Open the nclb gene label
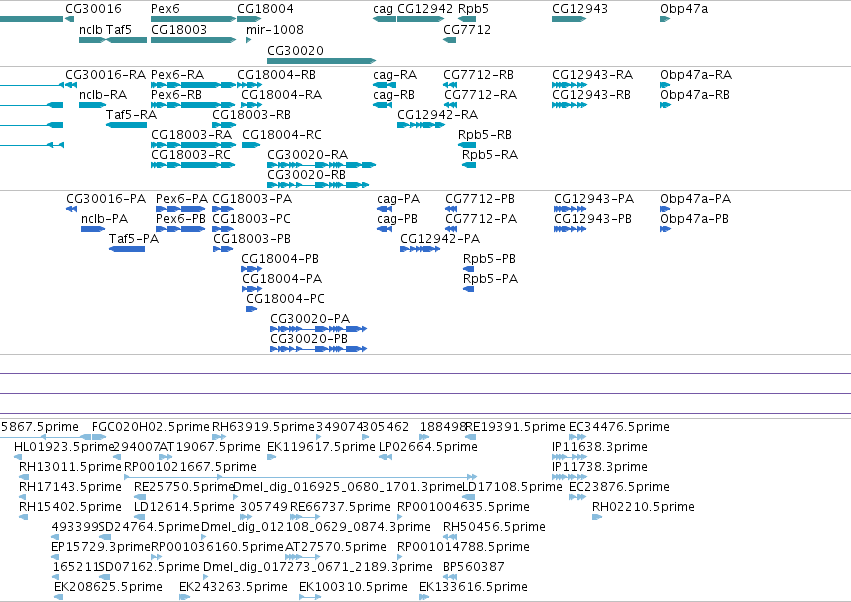851x602 pixels. pyautogui.click(x=91, y=29)
